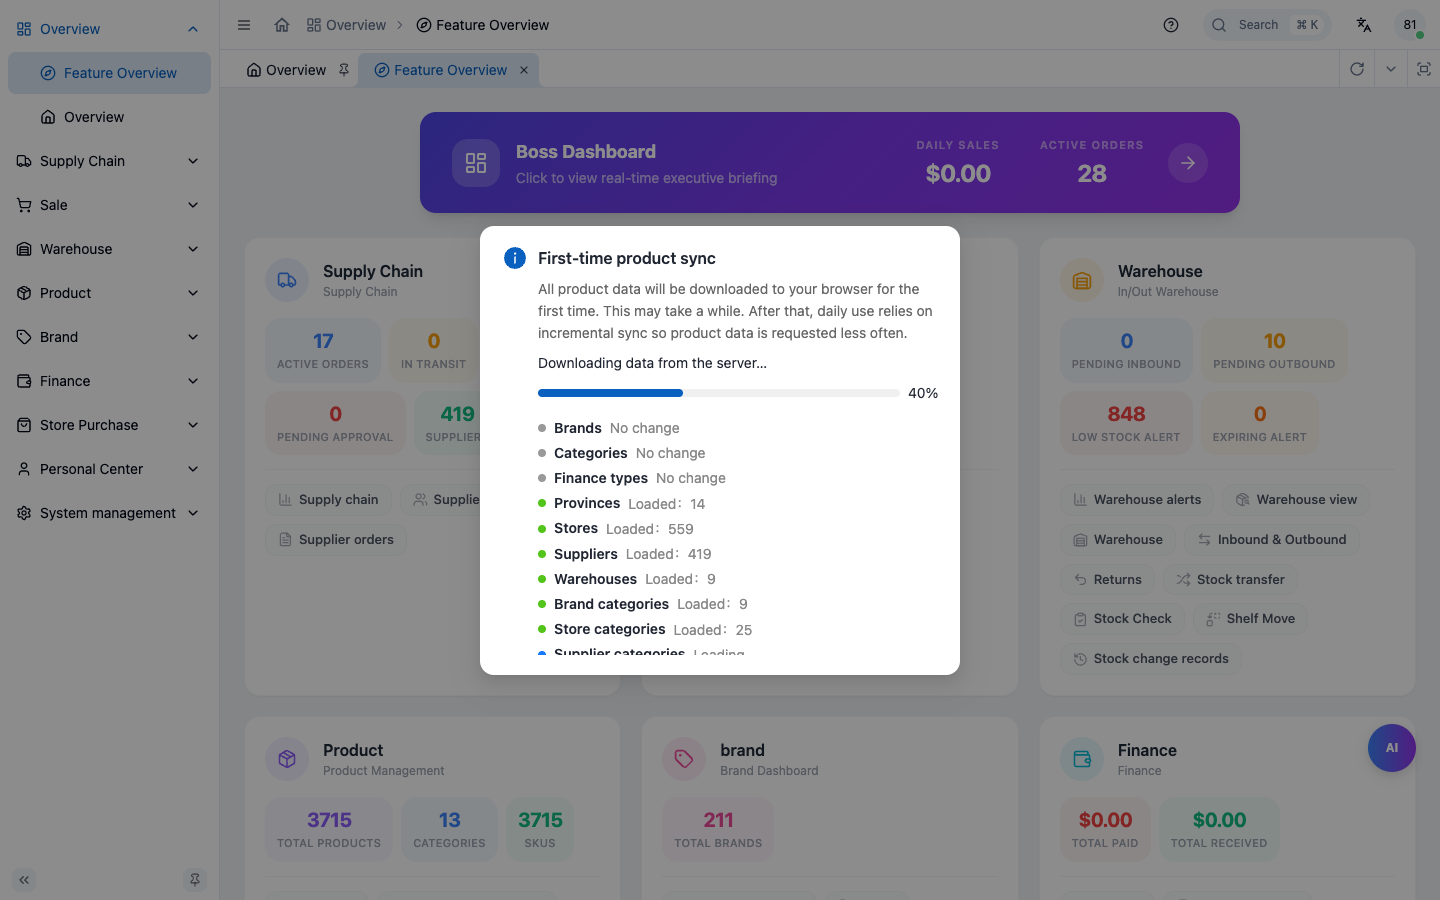
Task: Select Feature Overview in sidebar
Action: point(109,73)
